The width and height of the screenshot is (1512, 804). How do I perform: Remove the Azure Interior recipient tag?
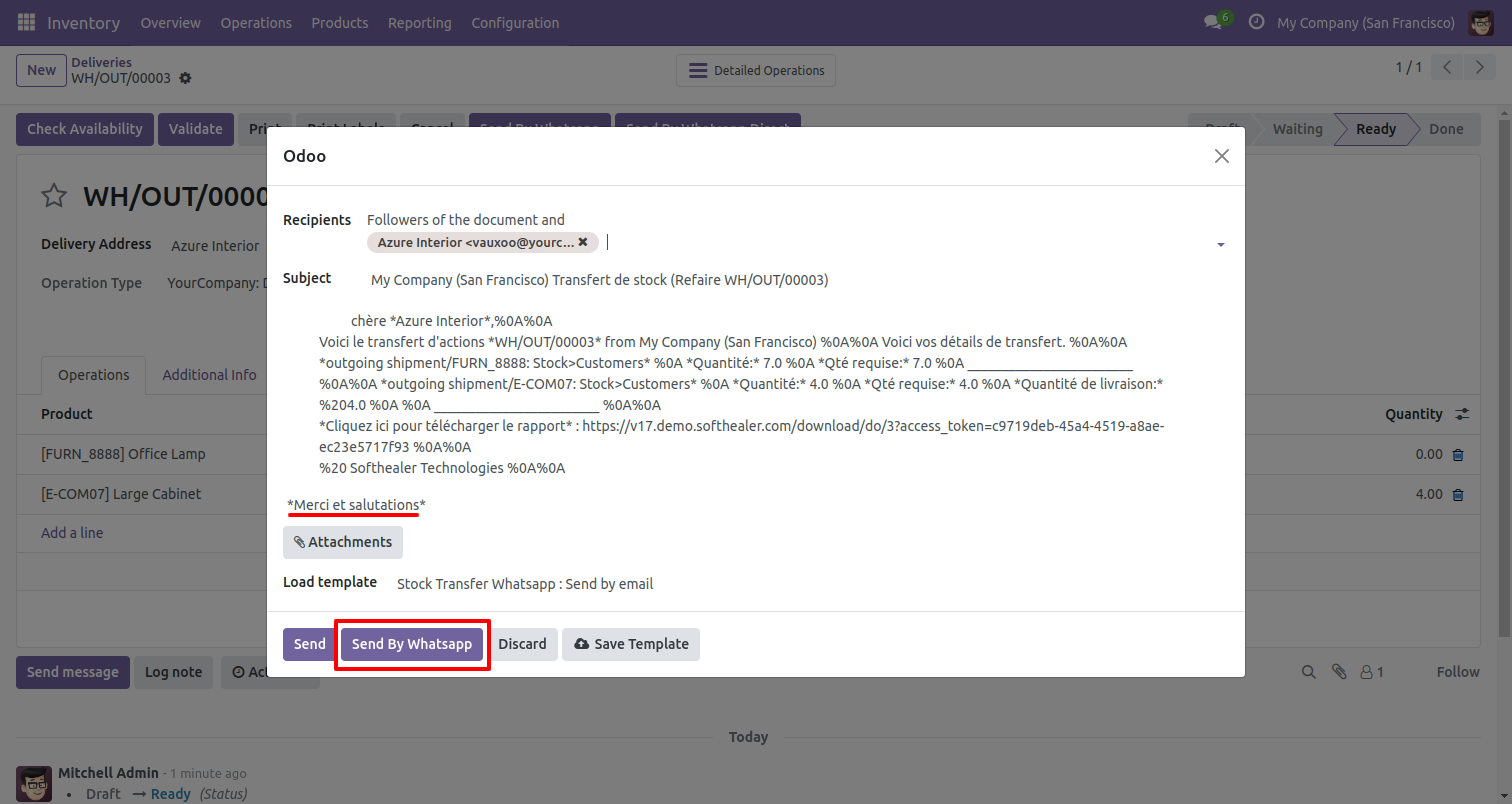coord(583,242)
